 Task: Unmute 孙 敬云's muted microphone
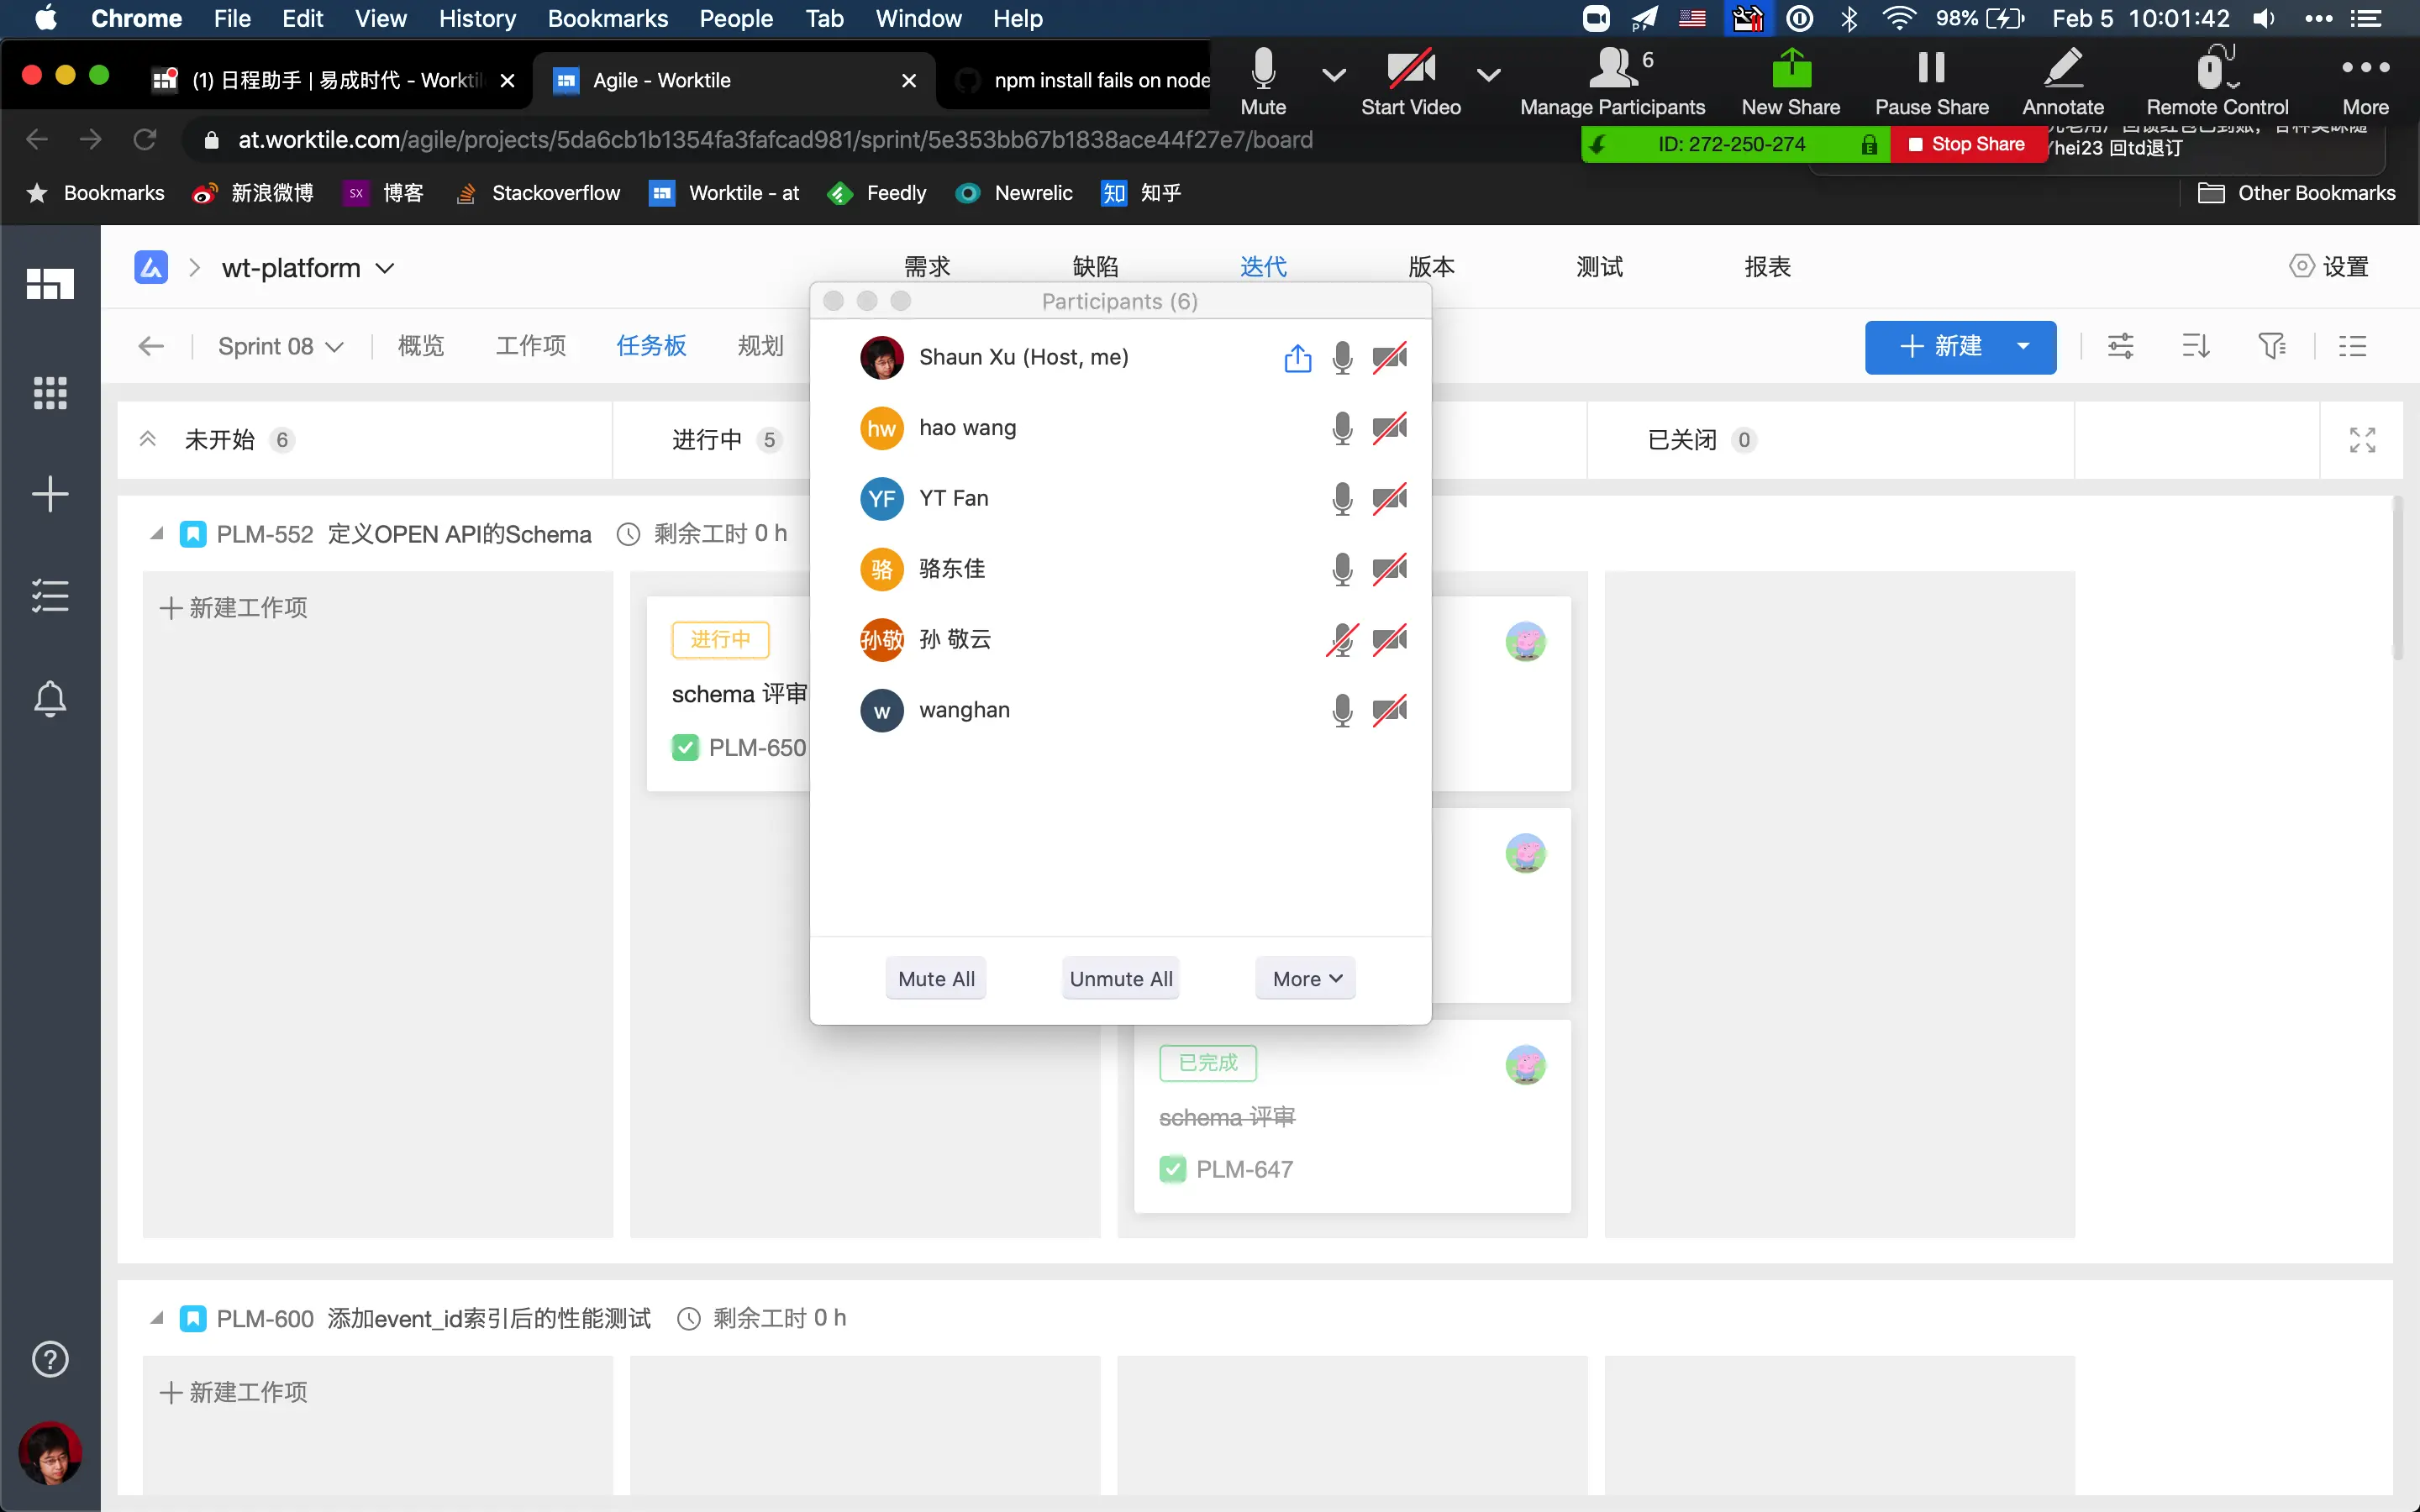pyautogui.click(x=1342, y=640)
